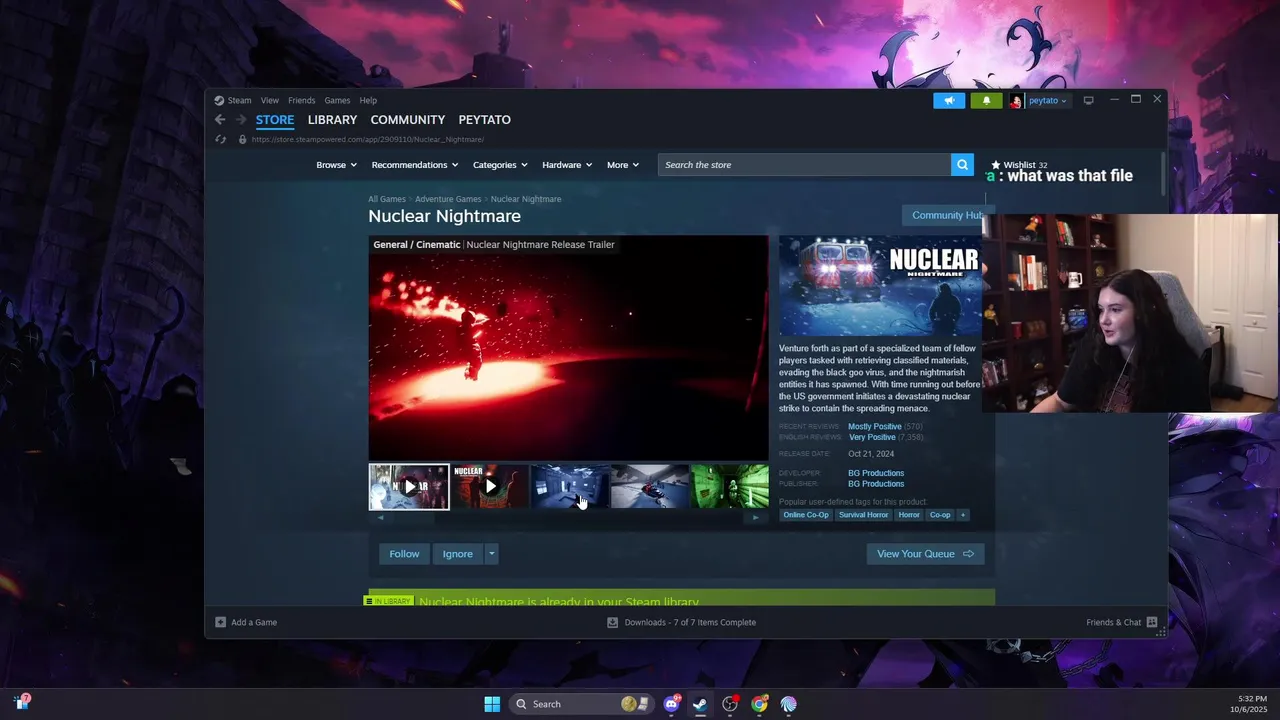Open the green notifications bell
Viewport: 1280px width, 720px height.
pyautogui.click(x=986, y=101)
